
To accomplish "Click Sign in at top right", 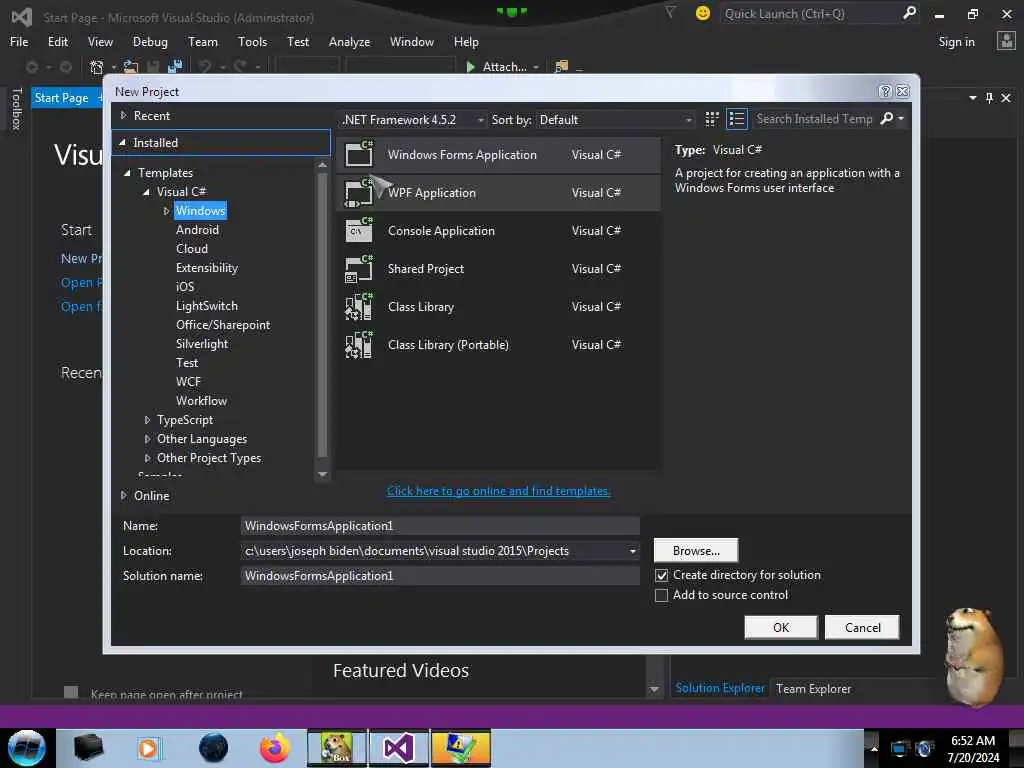I will [956, 42].
